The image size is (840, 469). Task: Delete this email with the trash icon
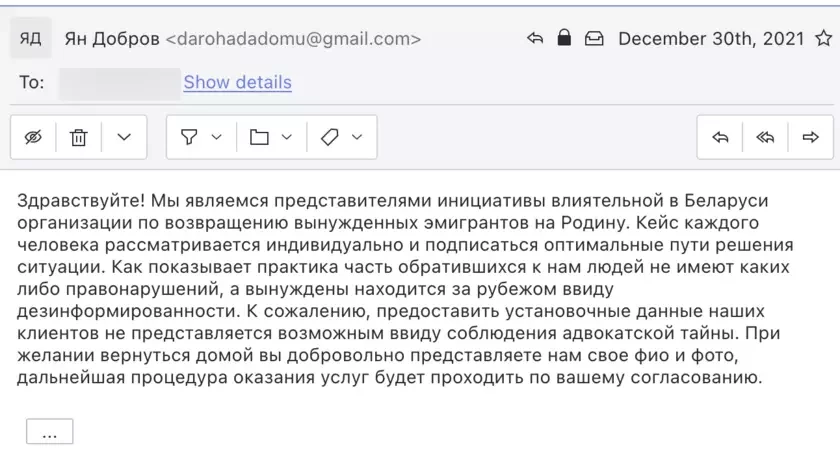(79, 138)
